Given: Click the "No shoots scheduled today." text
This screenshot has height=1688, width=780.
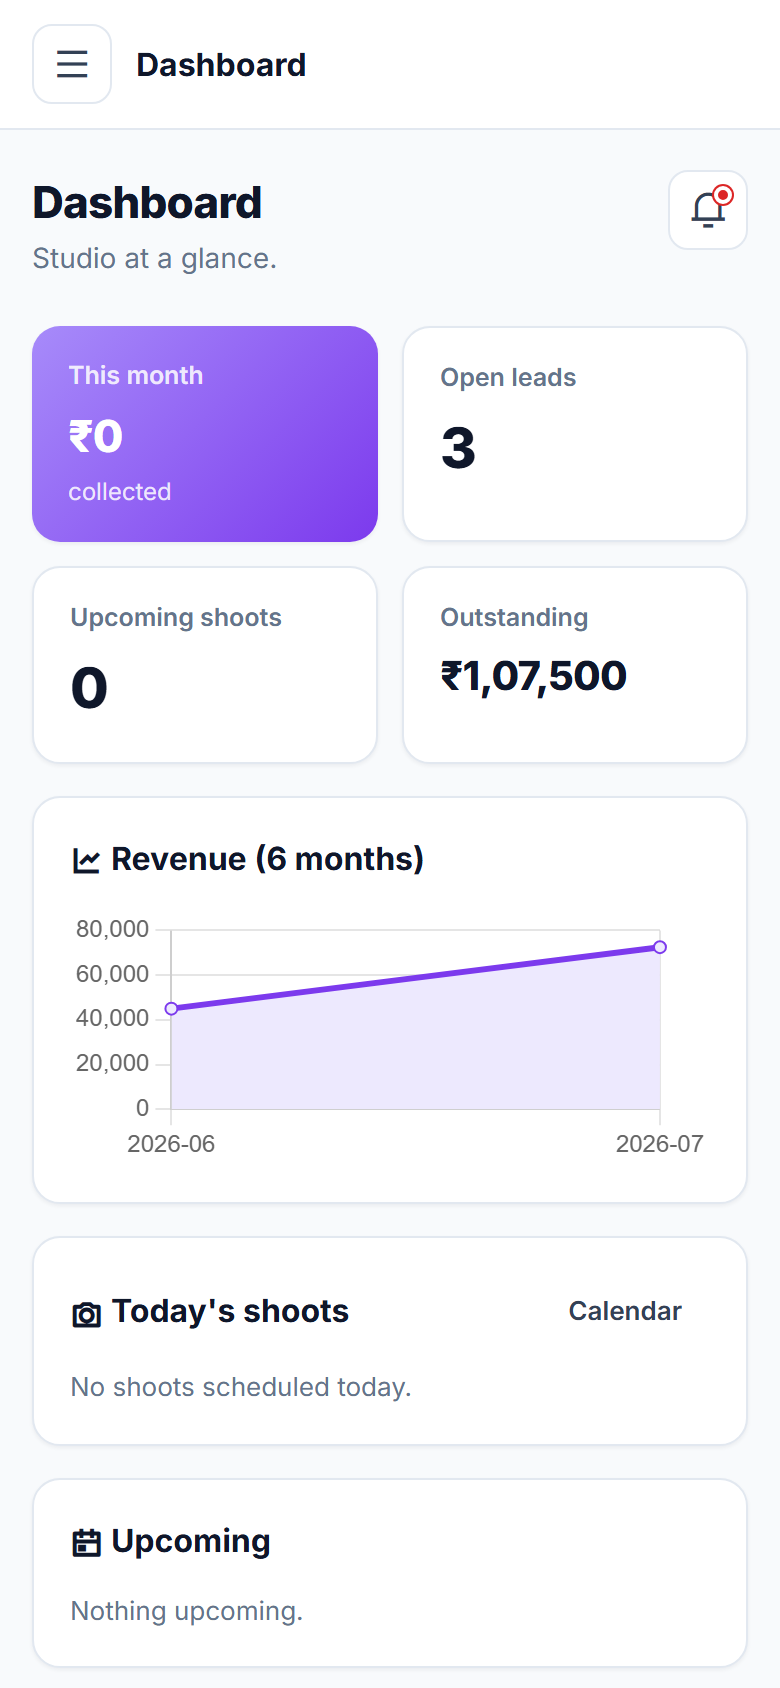Looking at the screenshot, I should (241, 1387).
